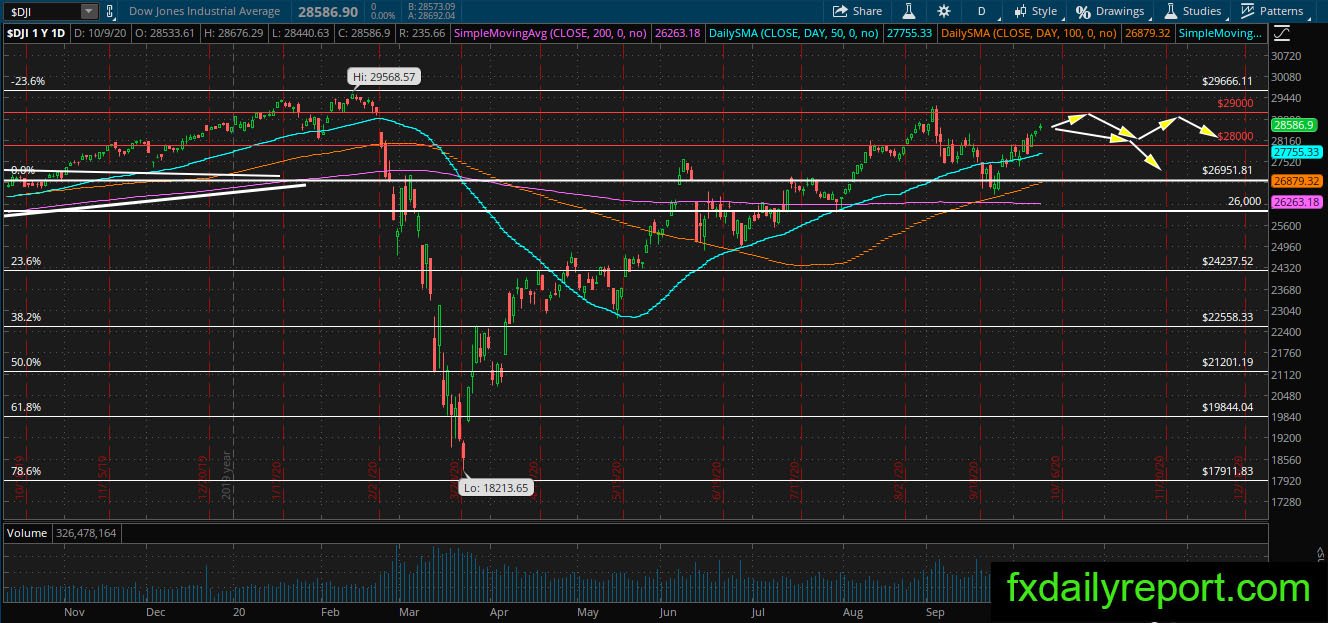Click the Nov label on time axis

75,610
